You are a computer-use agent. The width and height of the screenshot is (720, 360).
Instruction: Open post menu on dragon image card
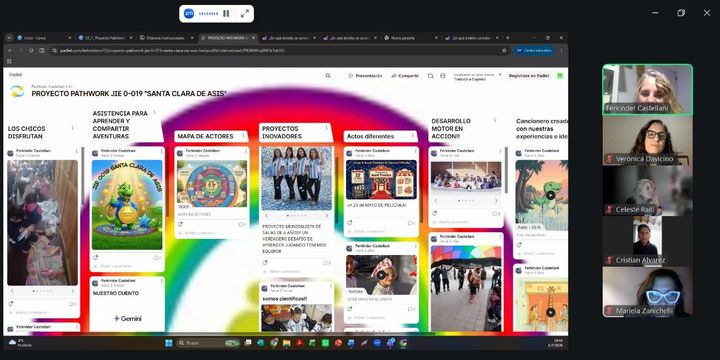pyautogui.click(x=161, y=151)
